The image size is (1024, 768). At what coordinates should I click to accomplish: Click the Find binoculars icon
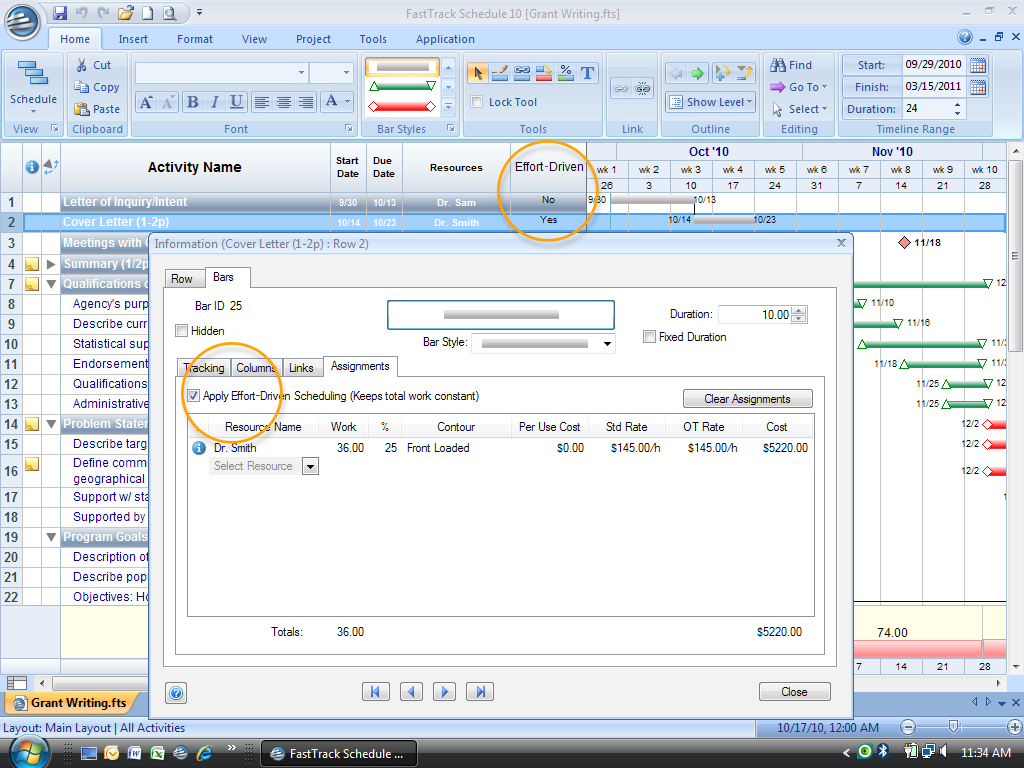coord(778,65)
